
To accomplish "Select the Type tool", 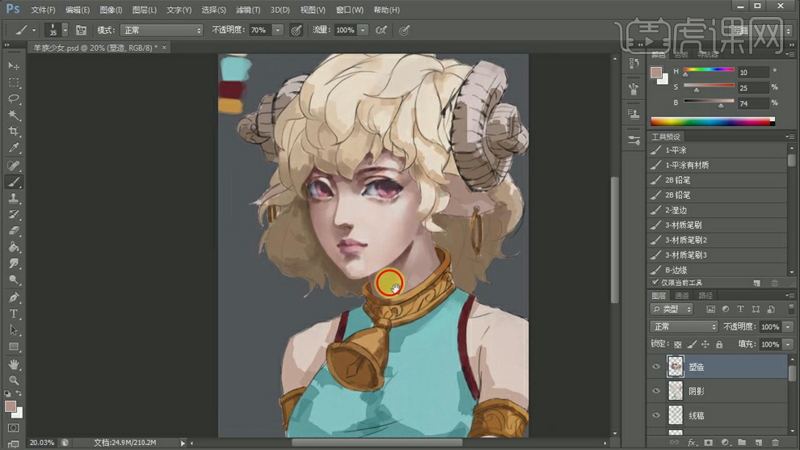I will [x=14, y=314].
